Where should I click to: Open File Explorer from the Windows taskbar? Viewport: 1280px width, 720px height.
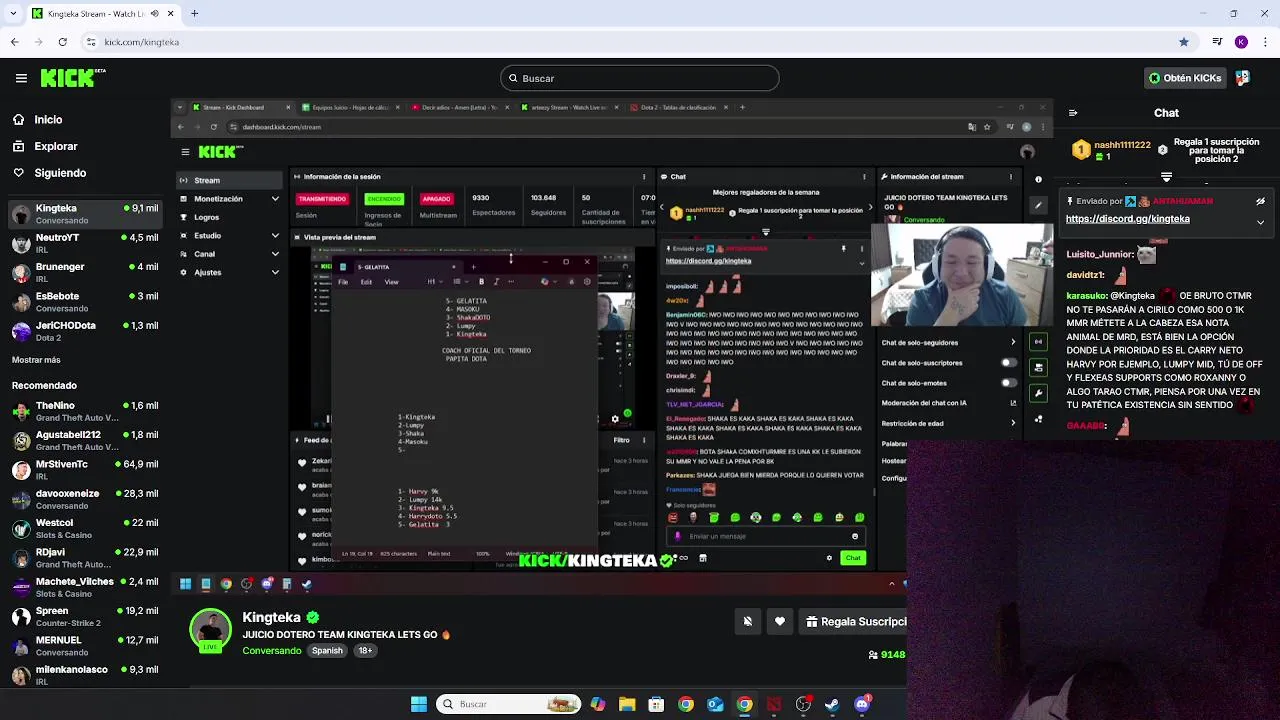pos(626,704)
